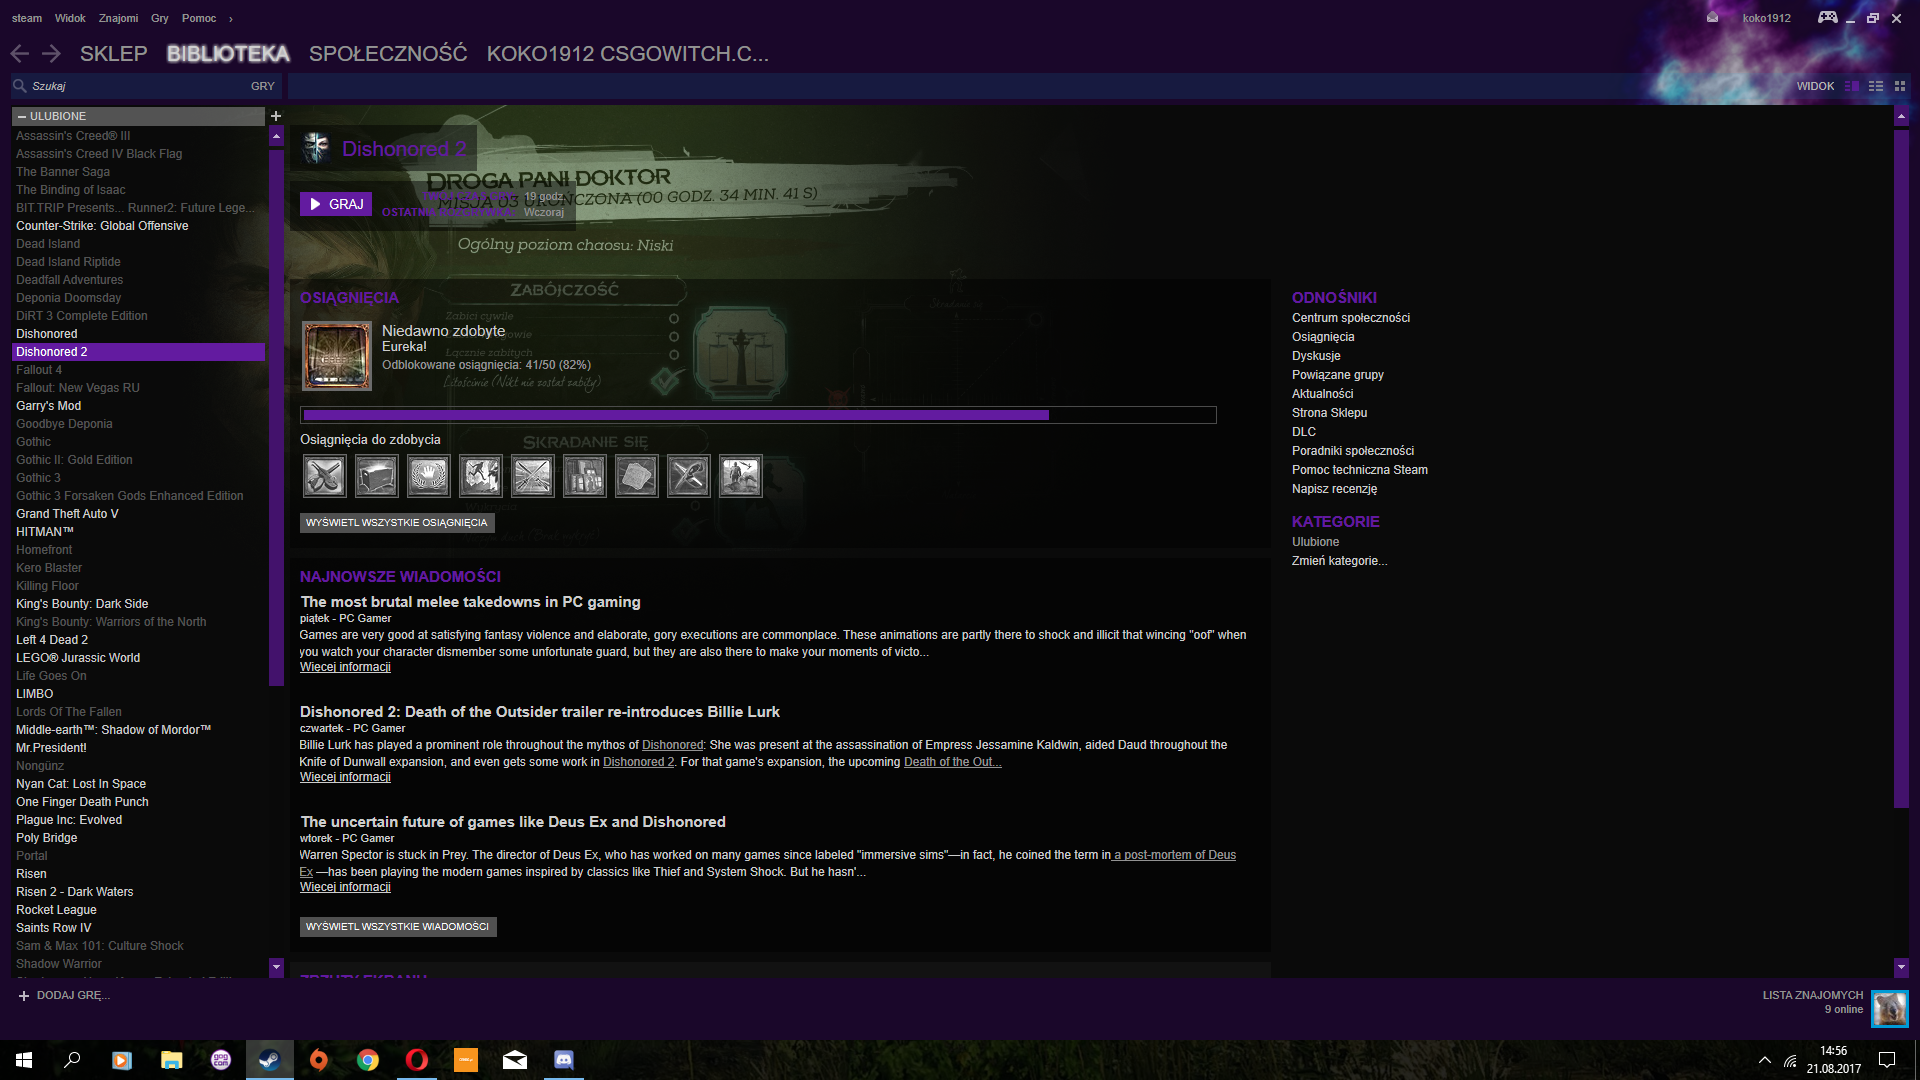
Task: Open the Znajomi menu
Action: (x=118, y=18)
